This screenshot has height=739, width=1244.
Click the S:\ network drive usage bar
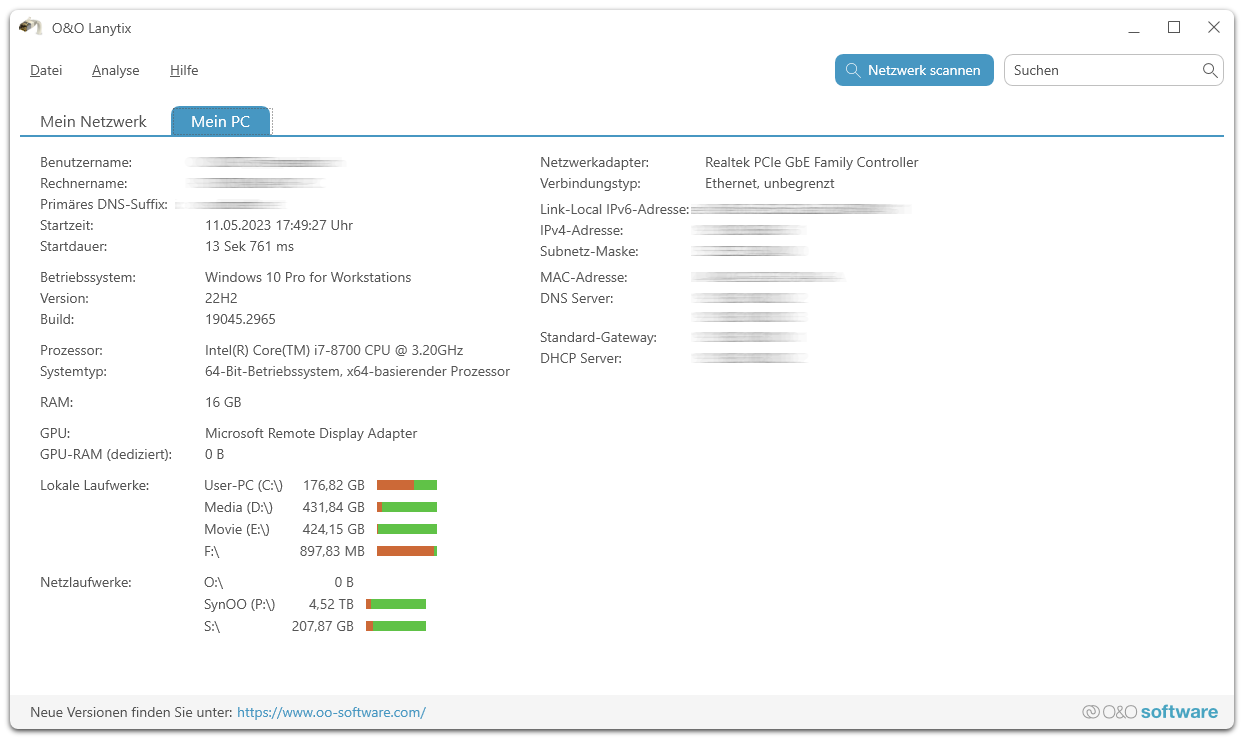click(396, 626)
